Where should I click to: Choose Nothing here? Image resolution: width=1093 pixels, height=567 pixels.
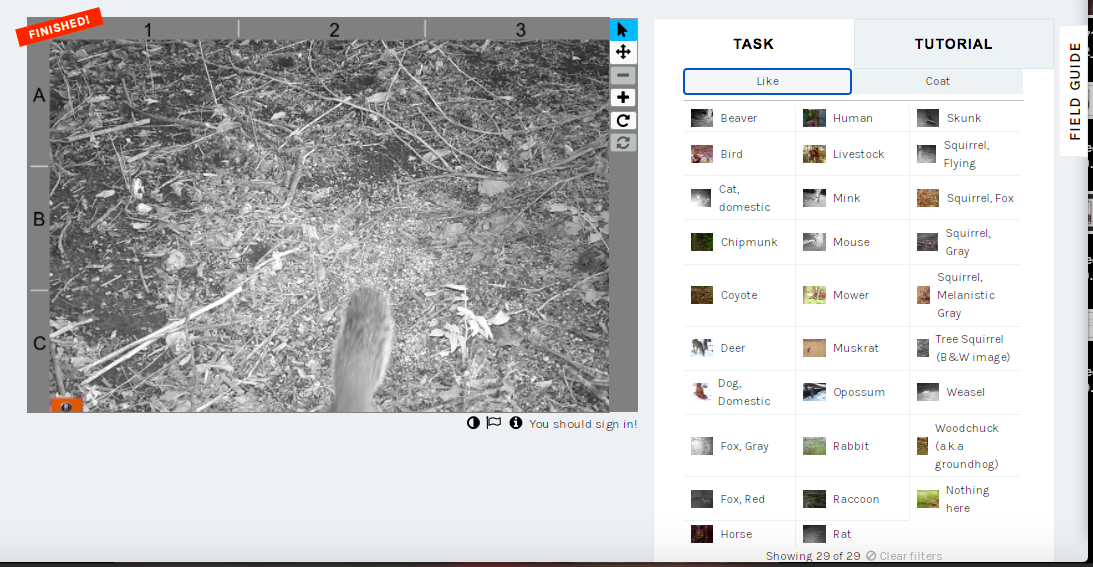pos(965,499)
